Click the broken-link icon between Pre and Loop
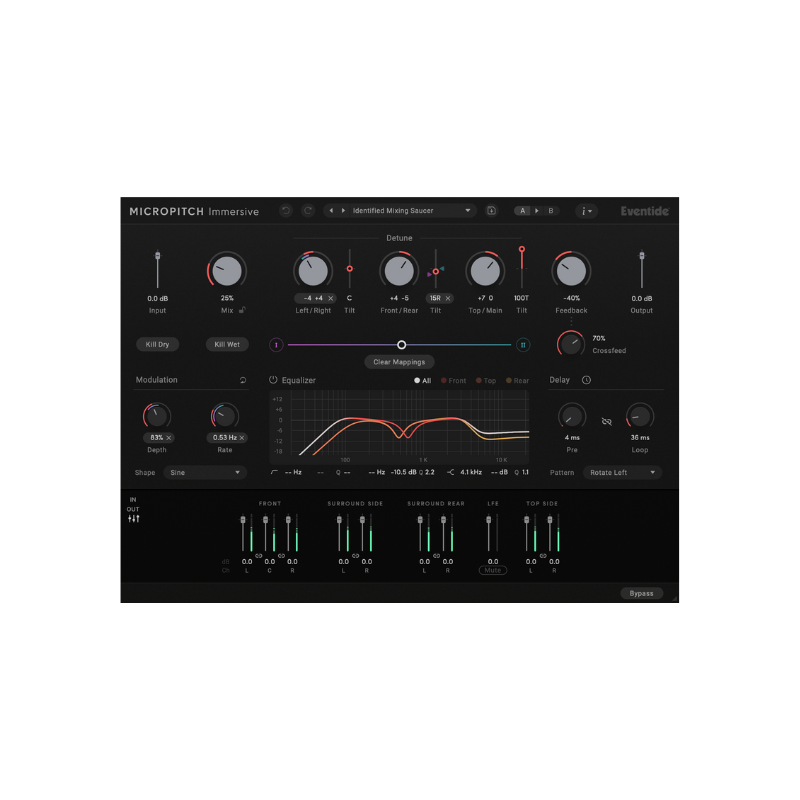800x800 pixels. 606,421
